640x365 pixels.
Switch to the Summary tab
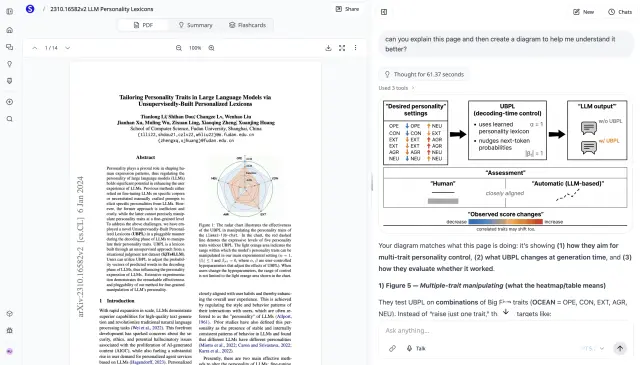pos(196,25)
